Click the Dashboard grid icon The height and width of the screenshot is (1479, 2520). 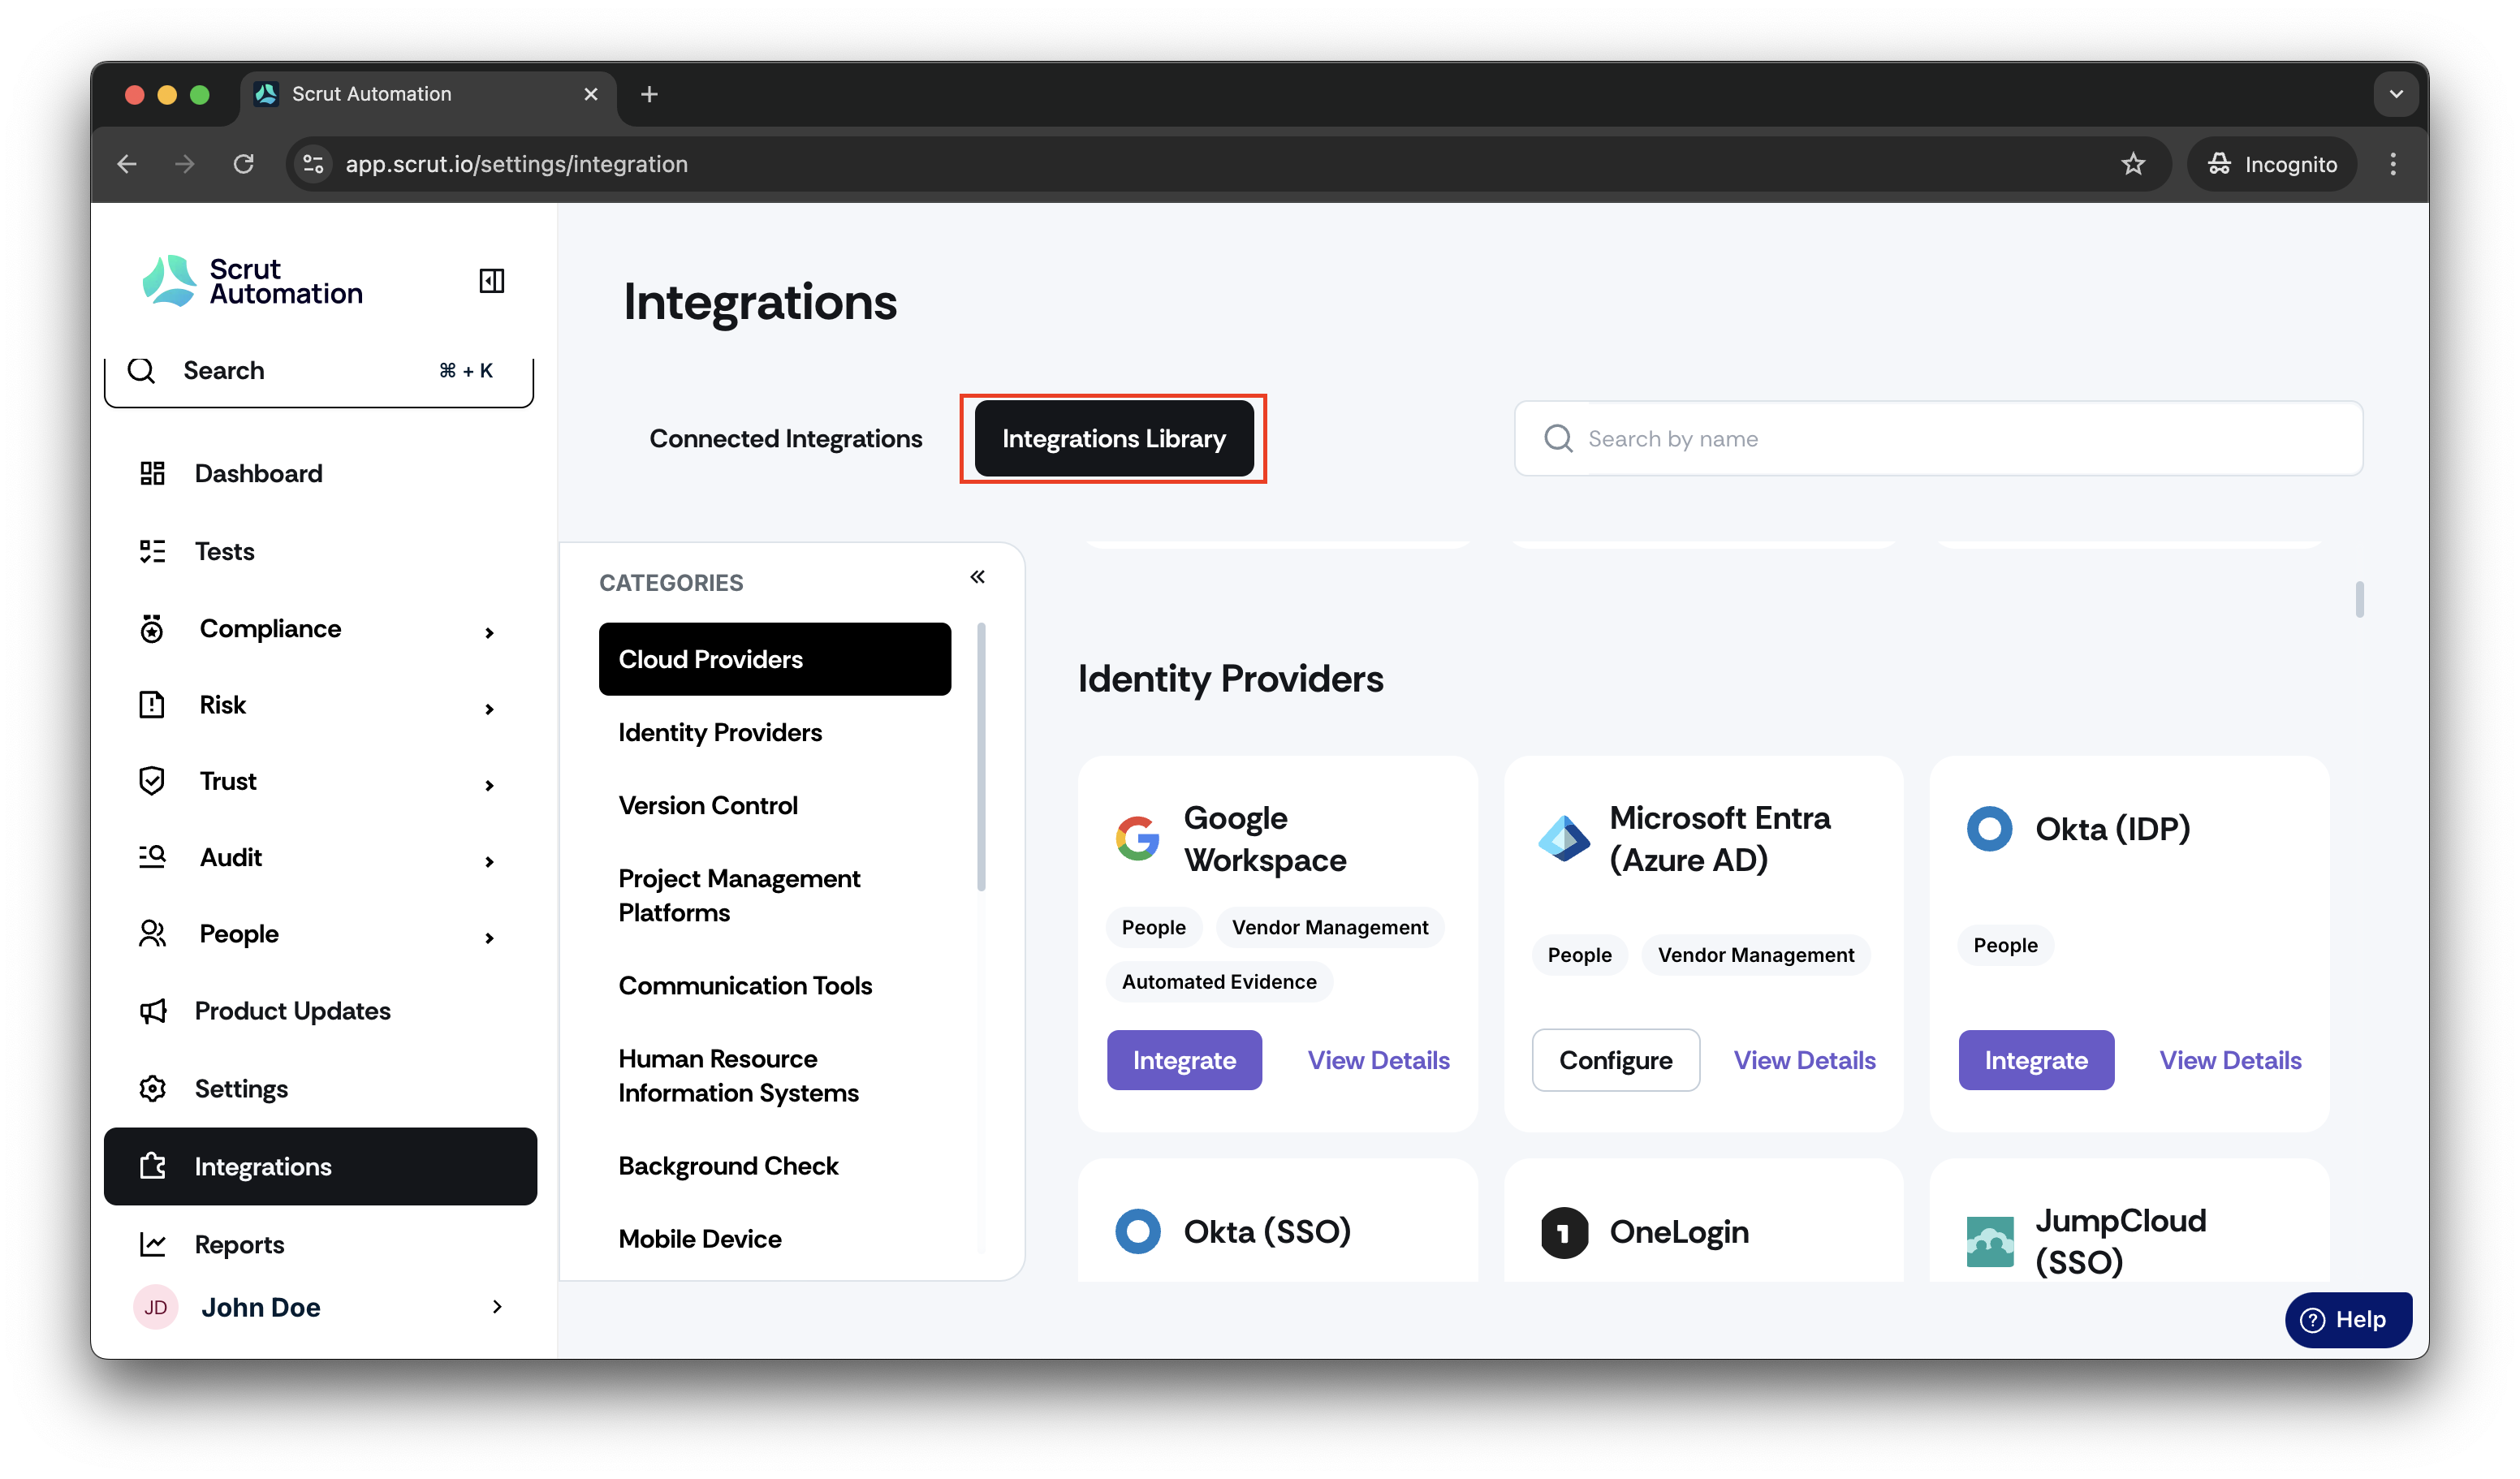[152, 473]
